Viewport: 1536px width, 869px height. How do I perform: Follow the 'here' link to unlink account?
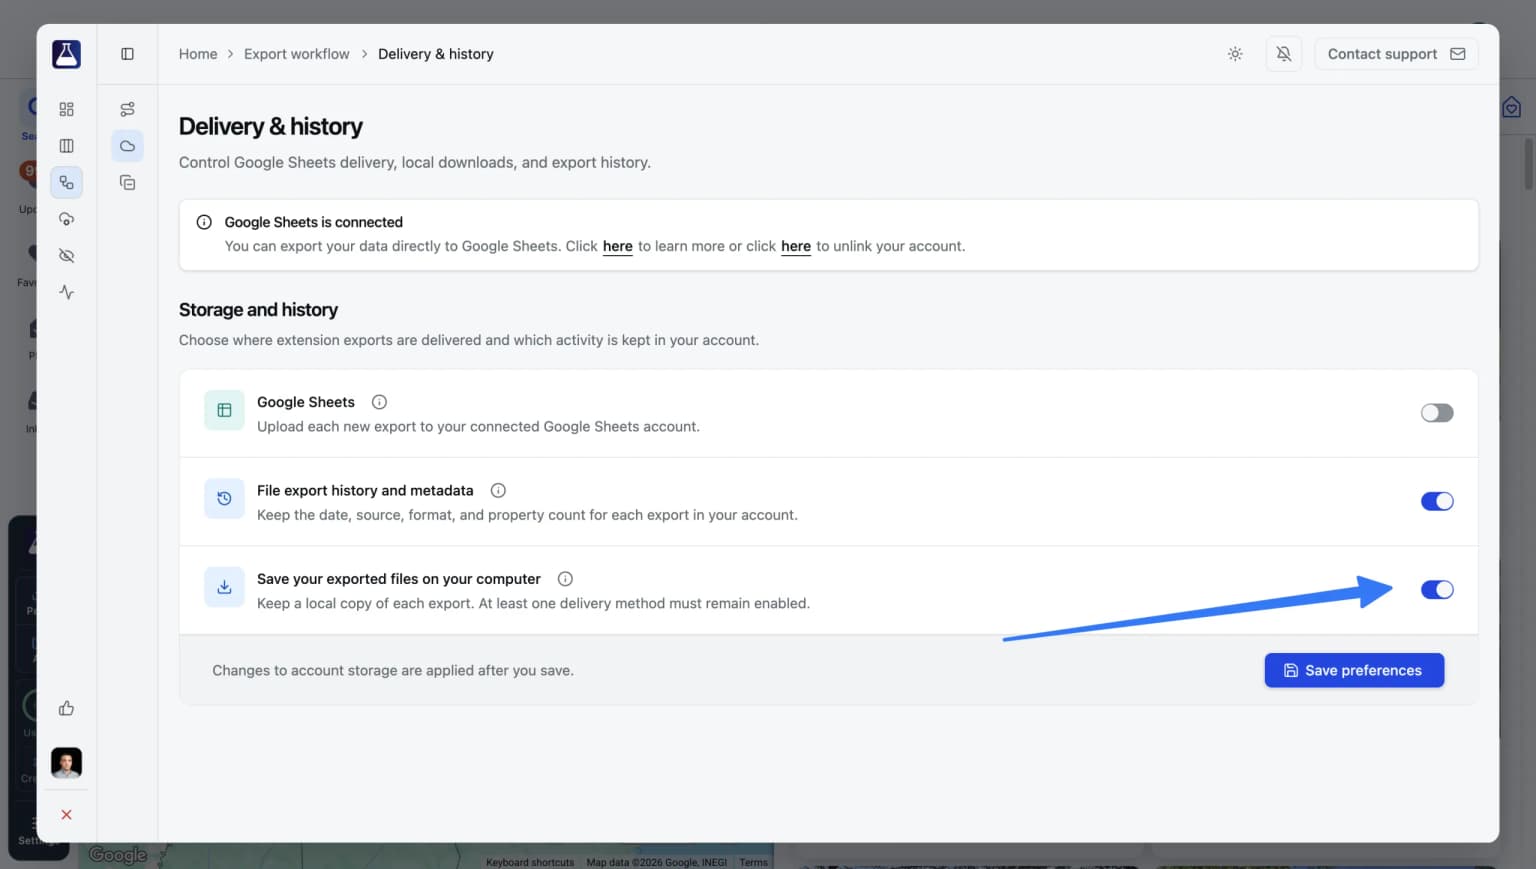point(796,246)
